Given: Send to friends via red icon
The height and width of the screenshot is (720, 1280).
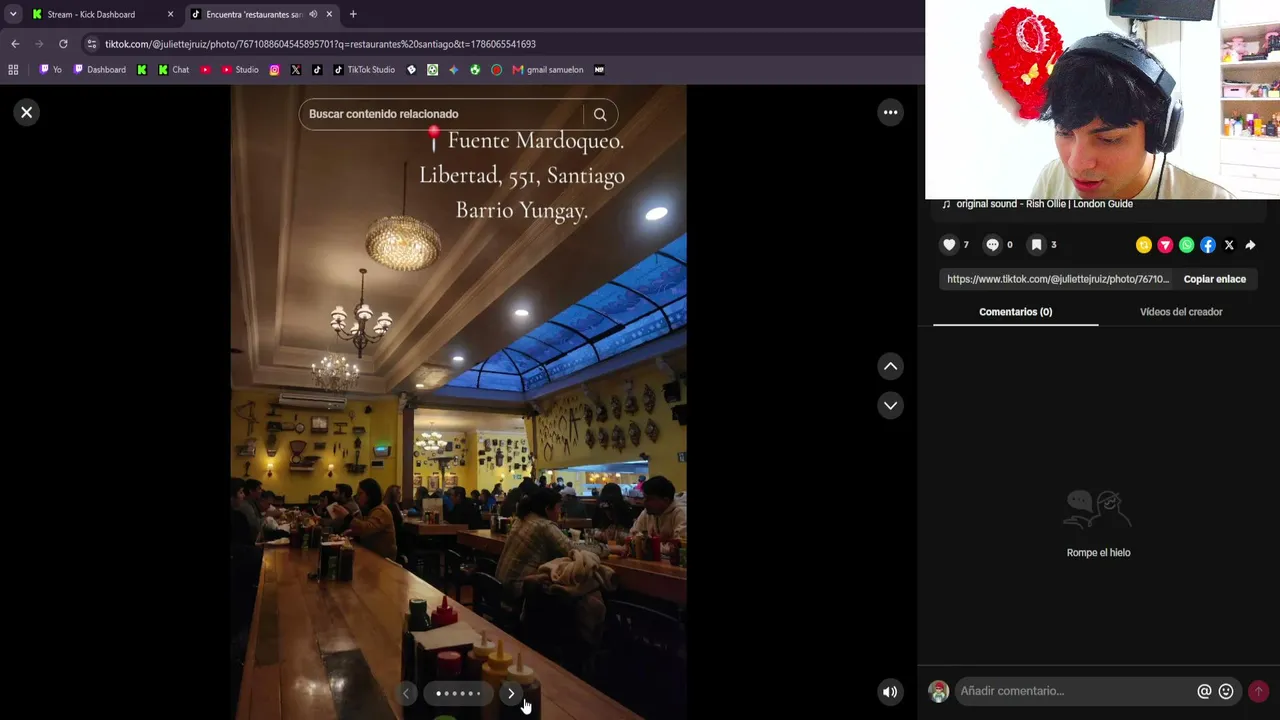Looking at the screenshot, I should [x=1165, y=245].
